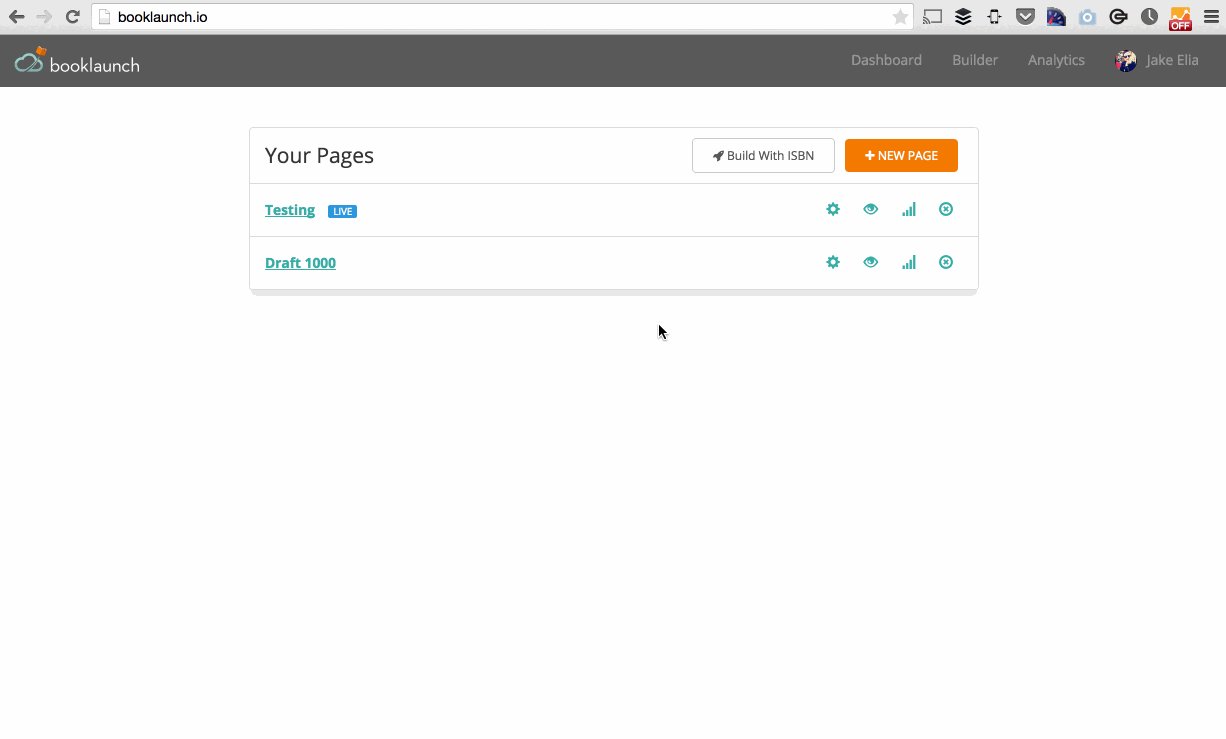
Task: Open the Draft 1000 page link
Action: coord(300,263)
